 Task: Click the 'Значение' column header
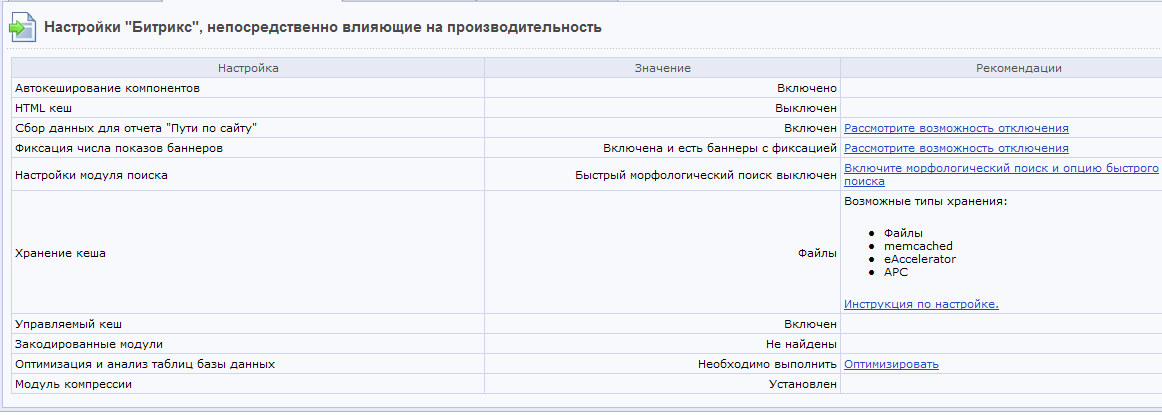[x=663, y=68]
